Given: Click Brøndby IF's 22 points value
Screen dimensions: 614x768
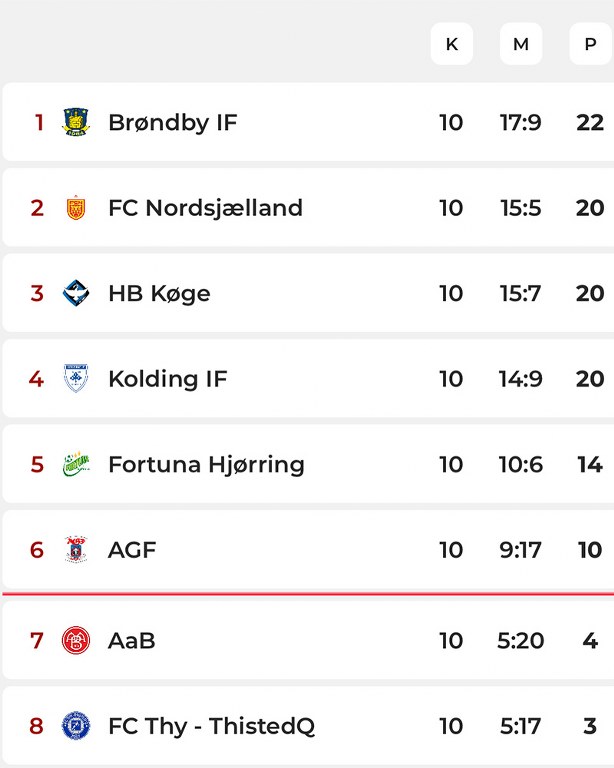Looking at the screenshot, I should click(590, 122).
